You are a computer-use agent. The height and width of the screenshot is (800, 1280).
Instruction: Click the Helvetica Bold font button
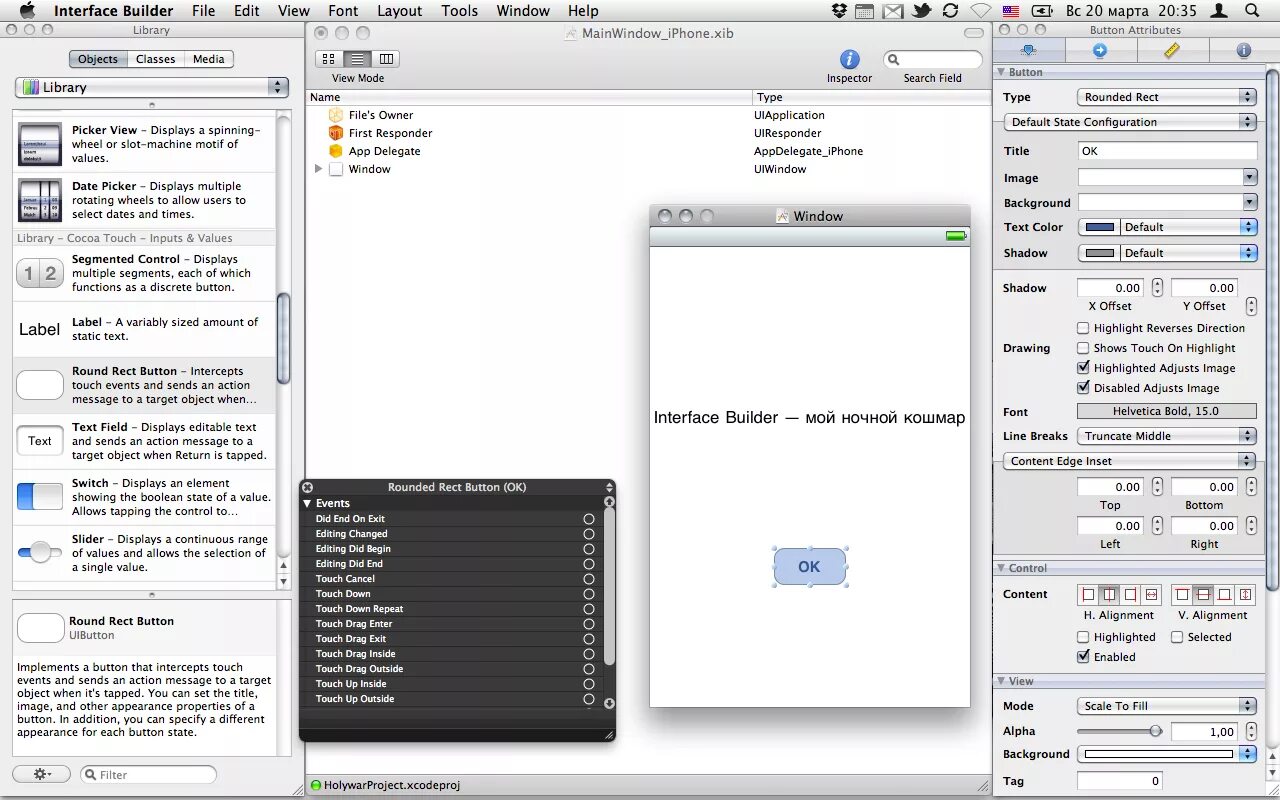1167,411
